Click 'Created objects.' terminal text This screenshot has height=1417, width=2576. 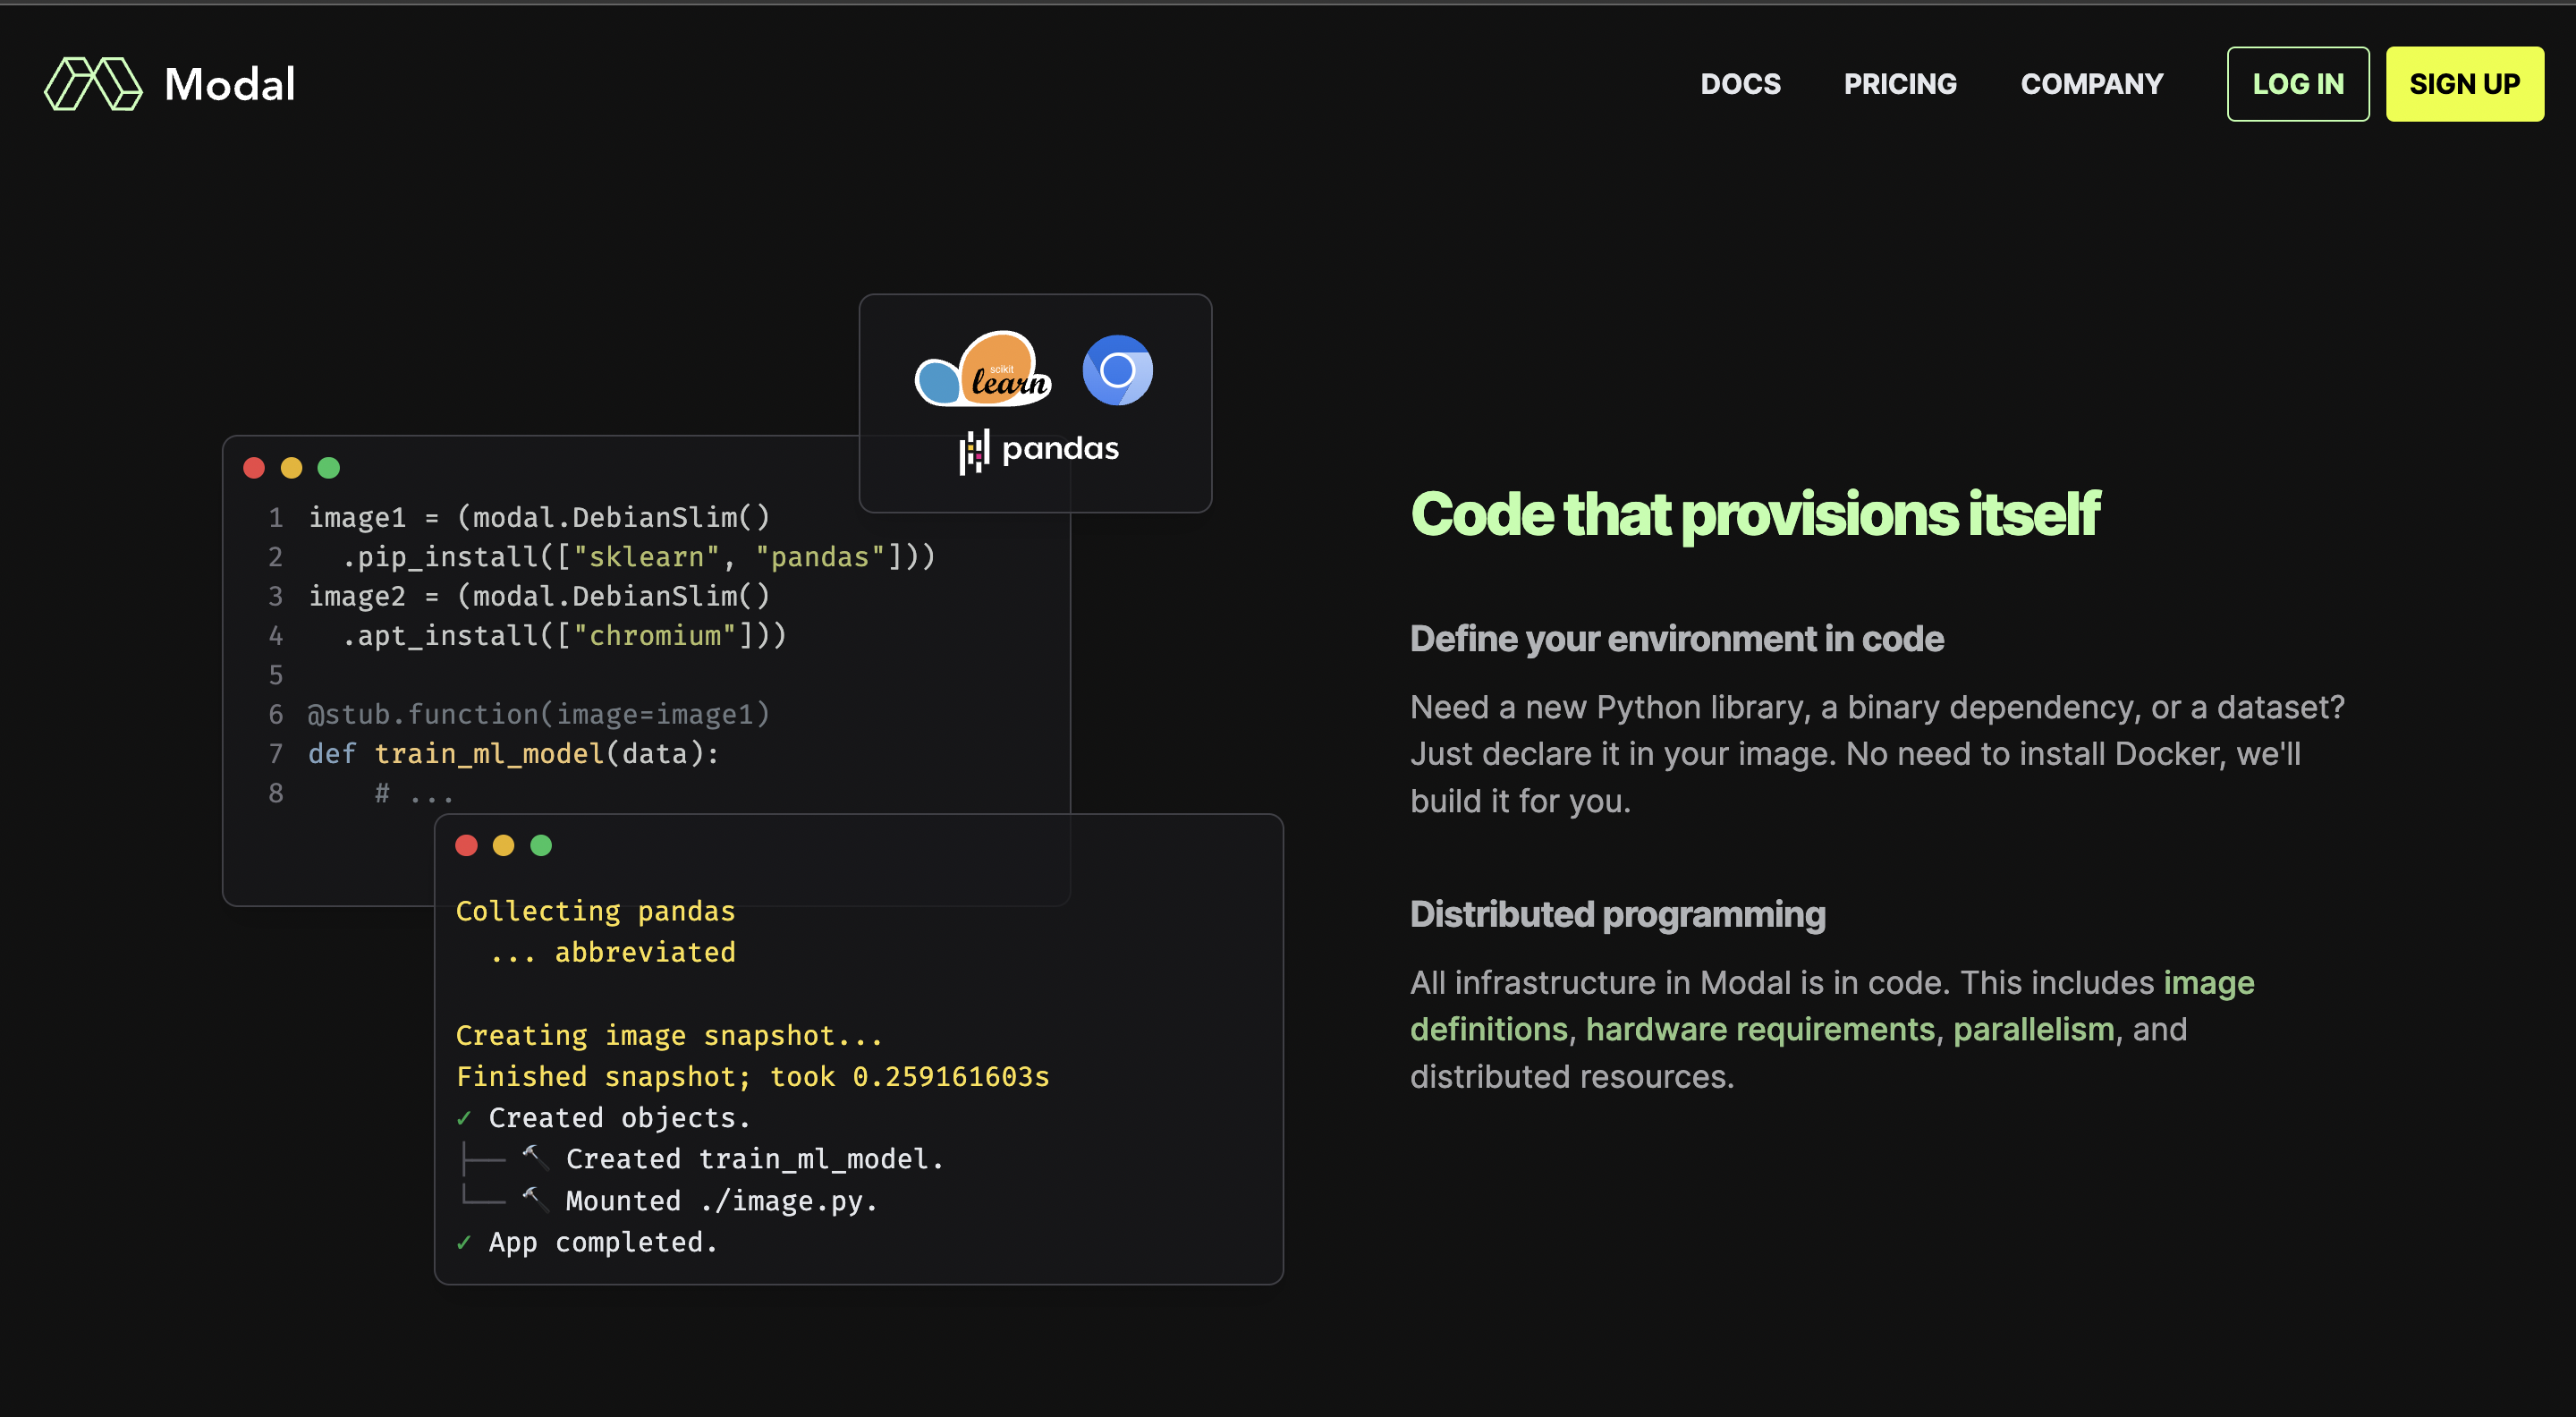[x=620, y=1118]
